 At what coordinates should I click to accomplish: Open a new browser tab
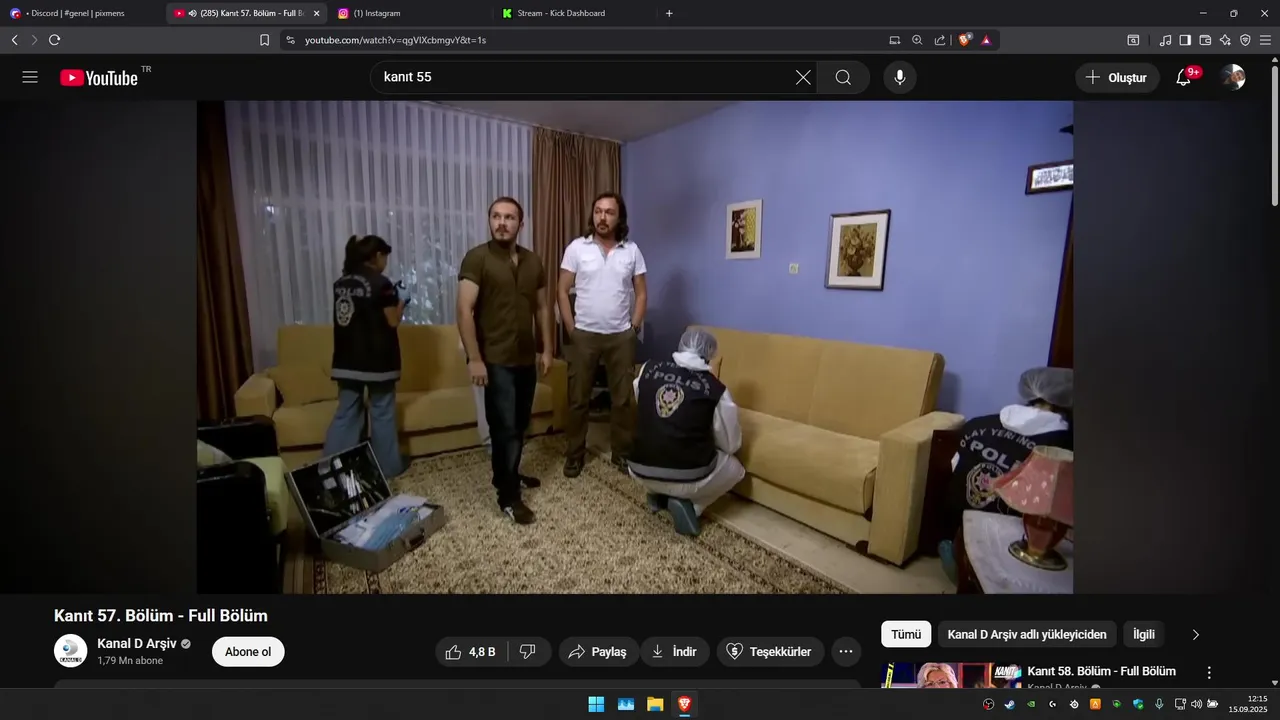click(669, 13)
